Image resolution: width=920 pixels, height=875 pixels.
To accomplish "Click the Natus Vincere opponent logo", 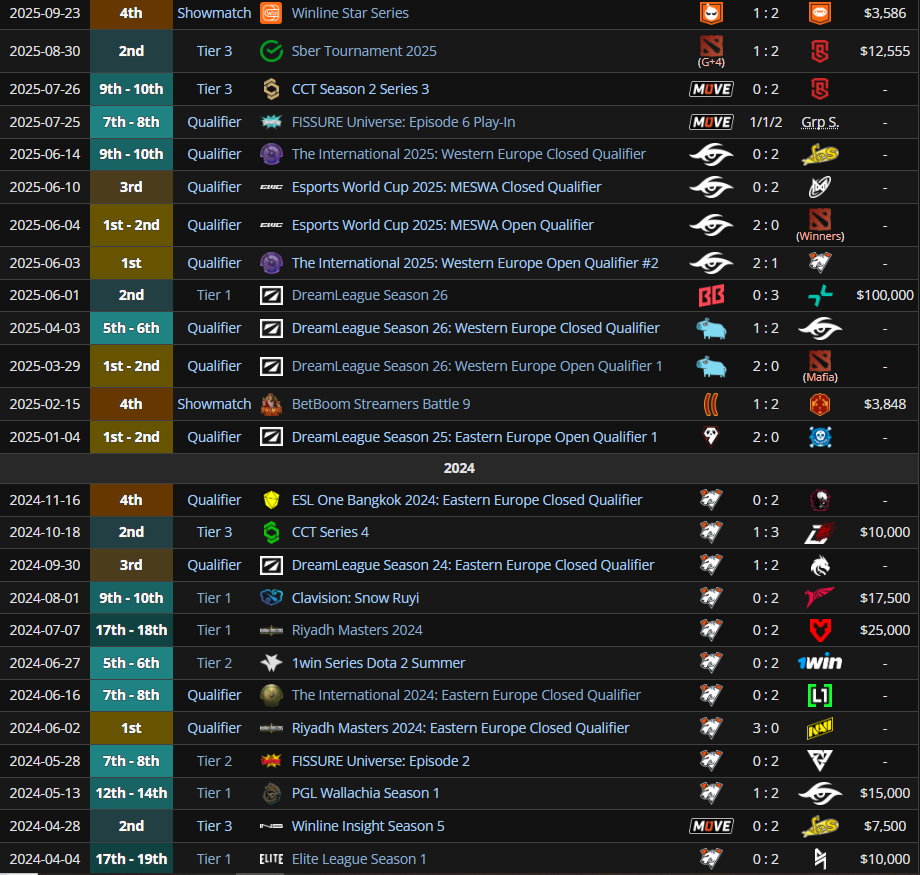I will 819,728.
